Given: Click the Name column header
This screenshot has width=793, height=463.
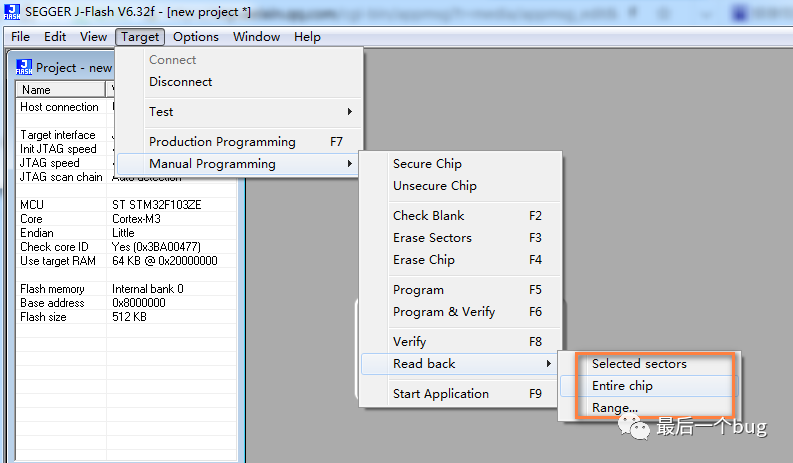Looking at the screenshot, I should point(61,90).
